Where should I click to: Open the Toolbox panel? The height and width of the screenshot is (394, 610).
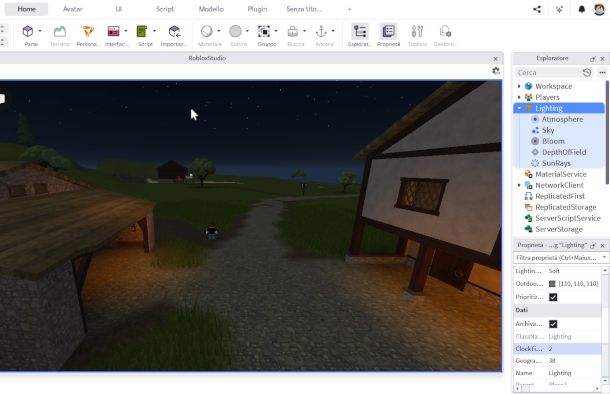417,35
